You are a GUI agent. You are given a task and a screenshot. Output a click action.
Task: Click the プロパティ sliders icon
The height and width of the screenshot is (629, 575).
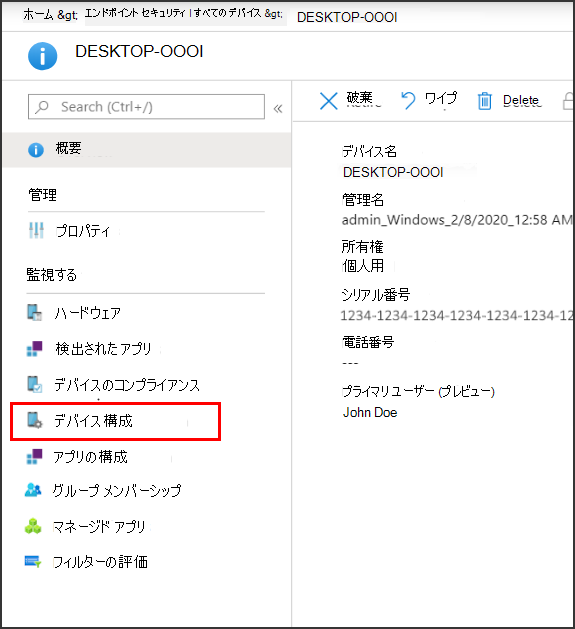point(36,230)
